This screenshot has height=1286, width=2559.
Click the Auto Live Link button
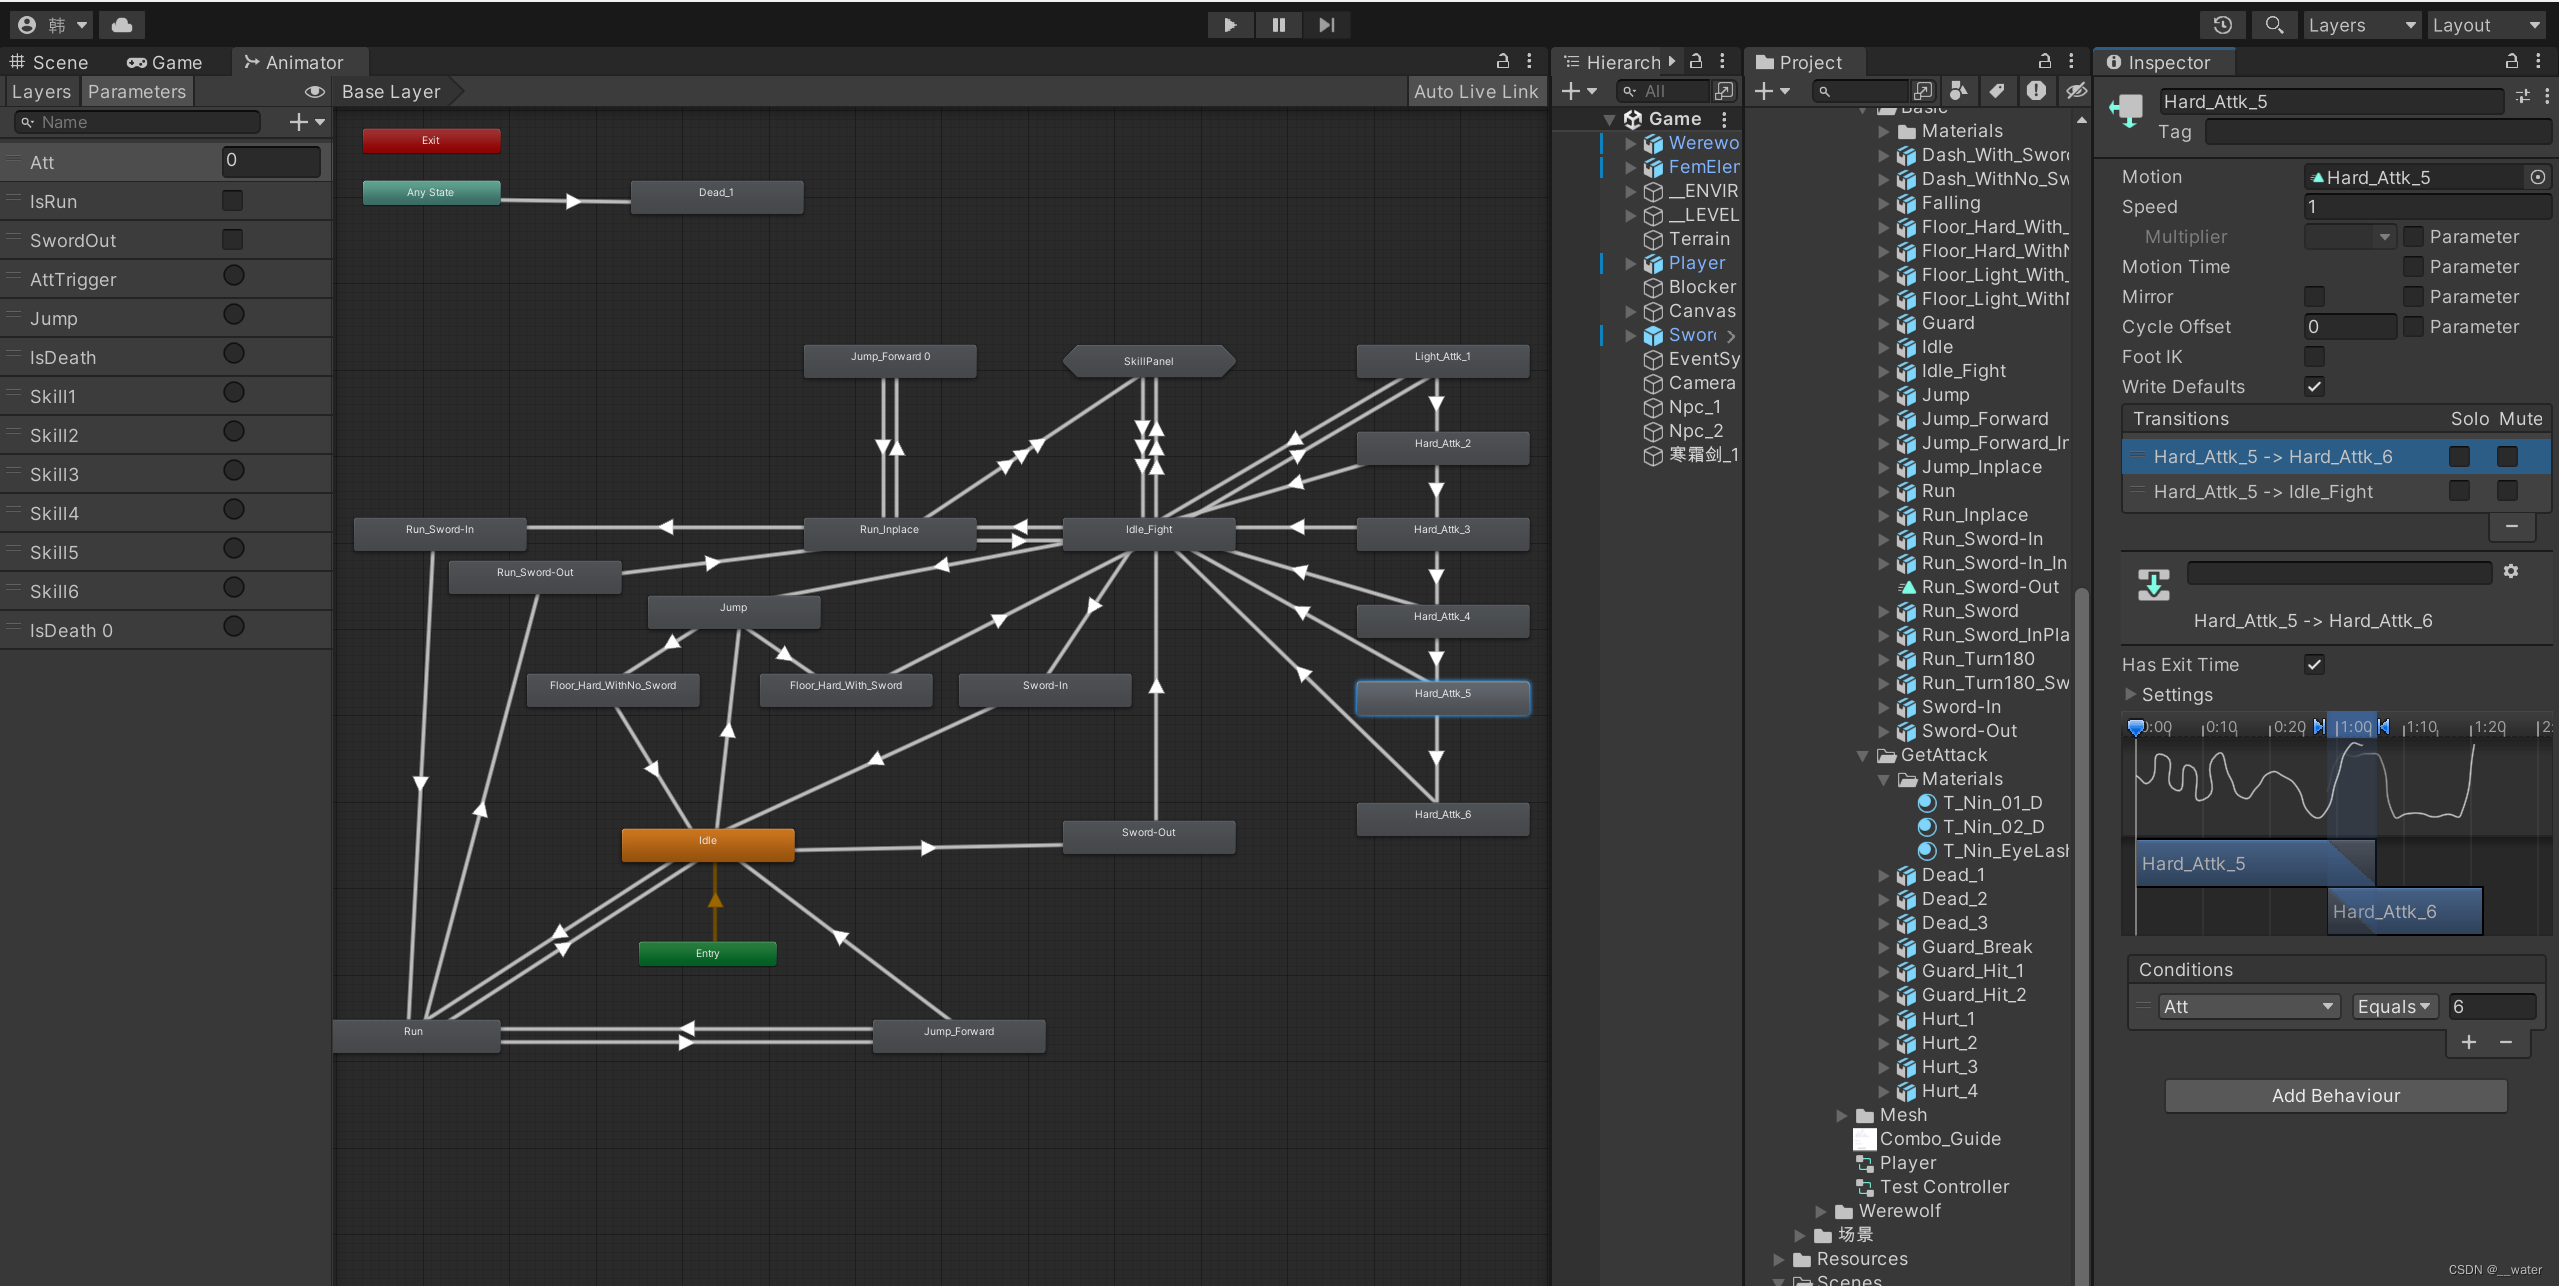[1476, 92]
